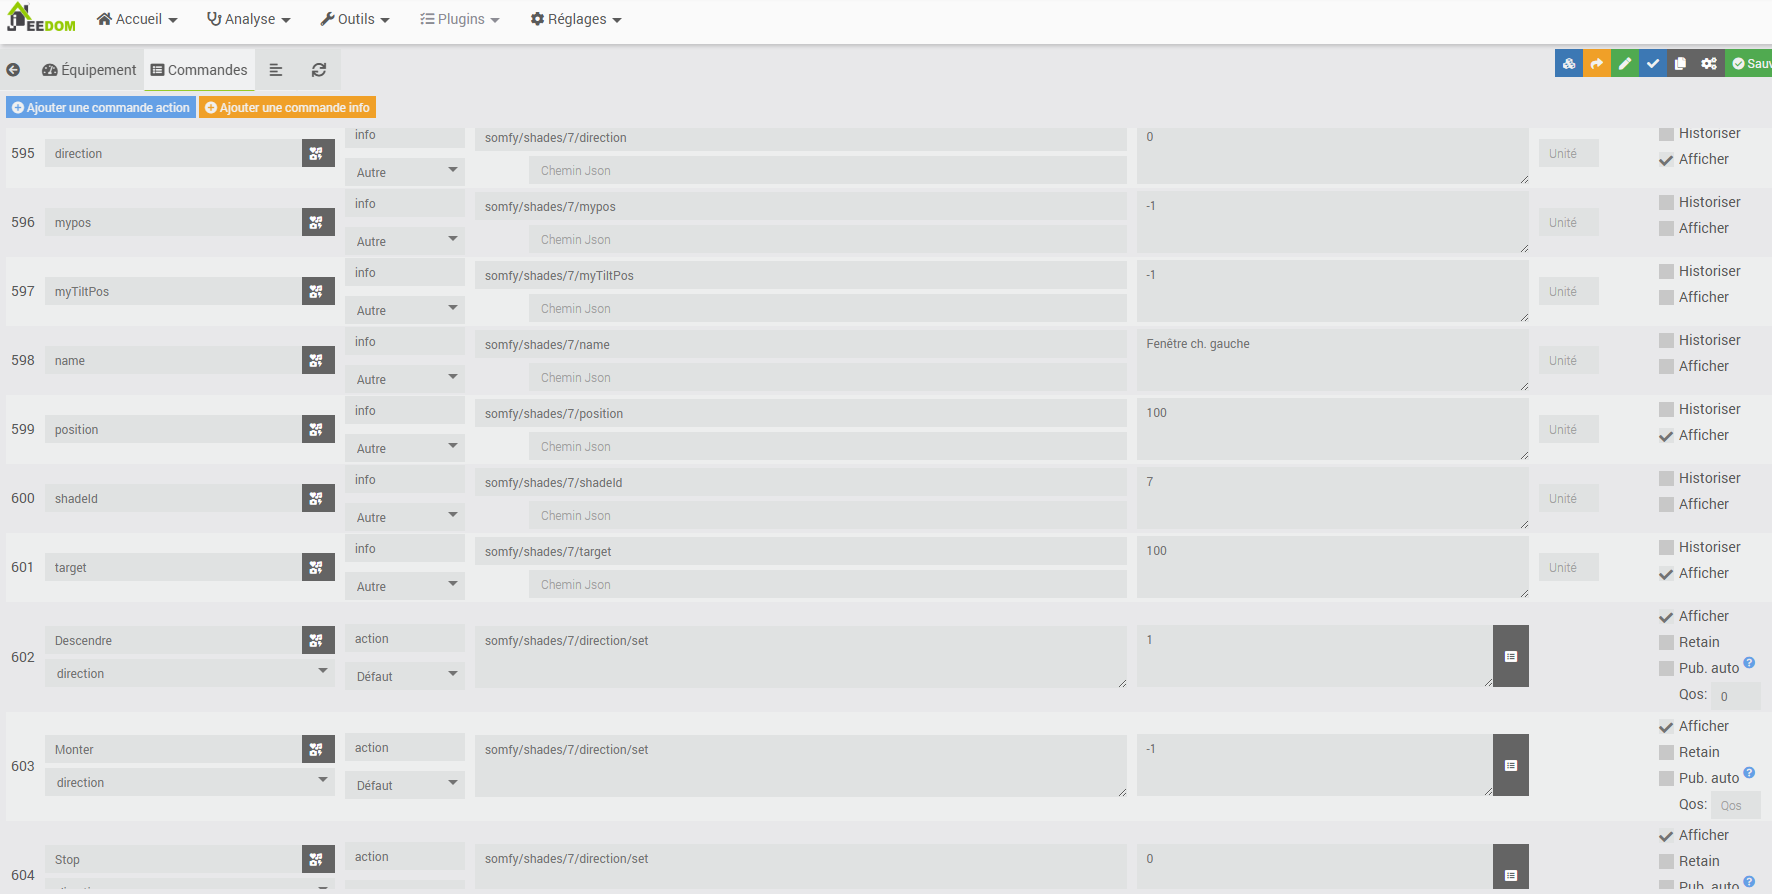The height and width of the screenshot is (894, 1772).
Task: Click help icon next to Descendre Pub. auto
Action: point(1749,662)
